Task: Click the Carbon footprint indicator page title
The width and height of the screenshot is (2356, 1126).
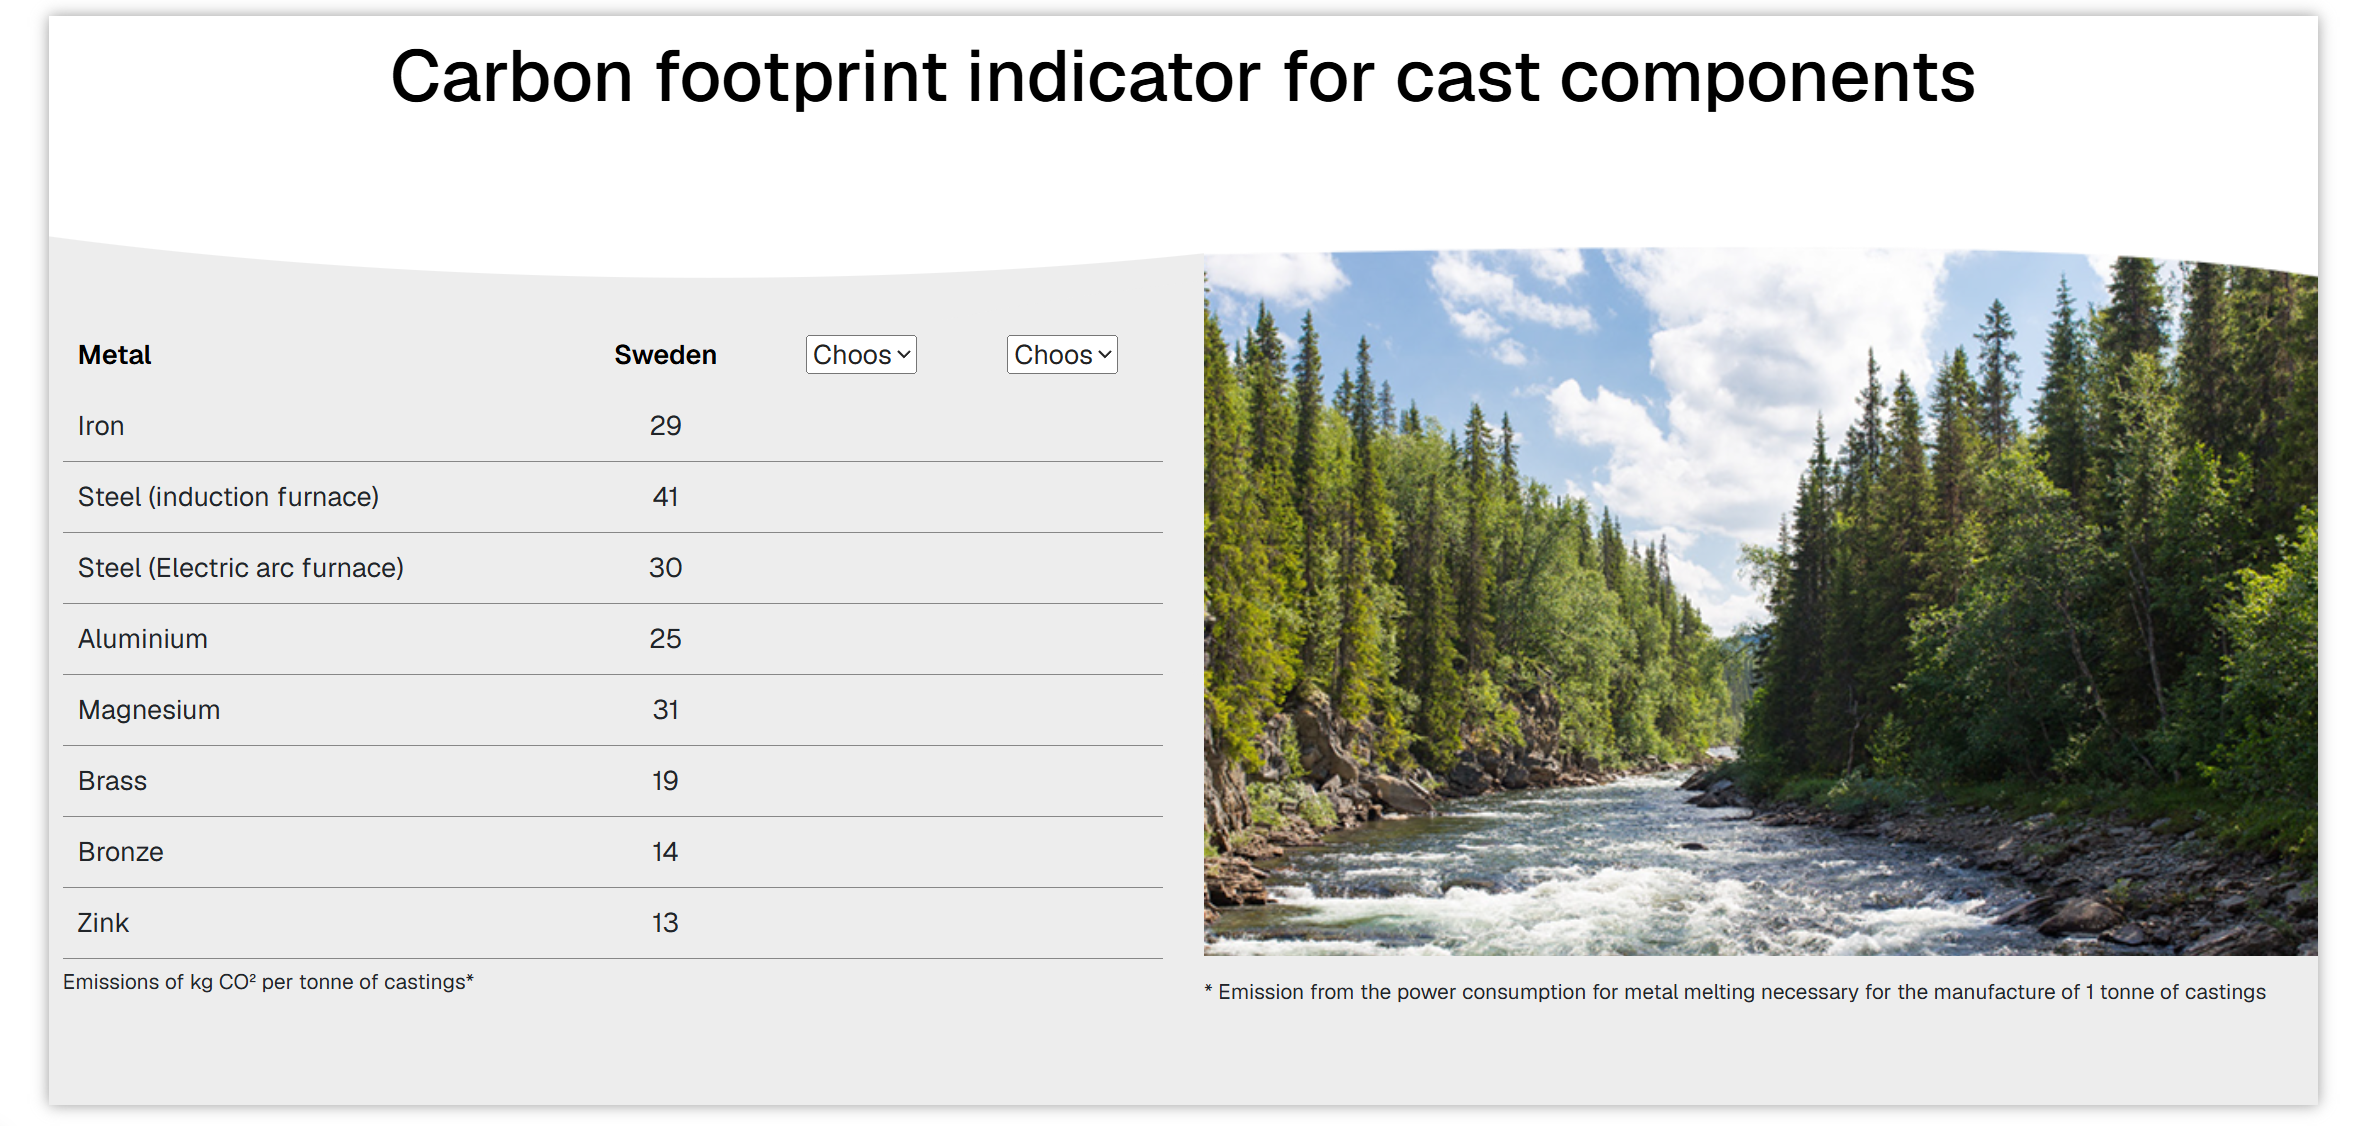Action: pos(1182,77)
